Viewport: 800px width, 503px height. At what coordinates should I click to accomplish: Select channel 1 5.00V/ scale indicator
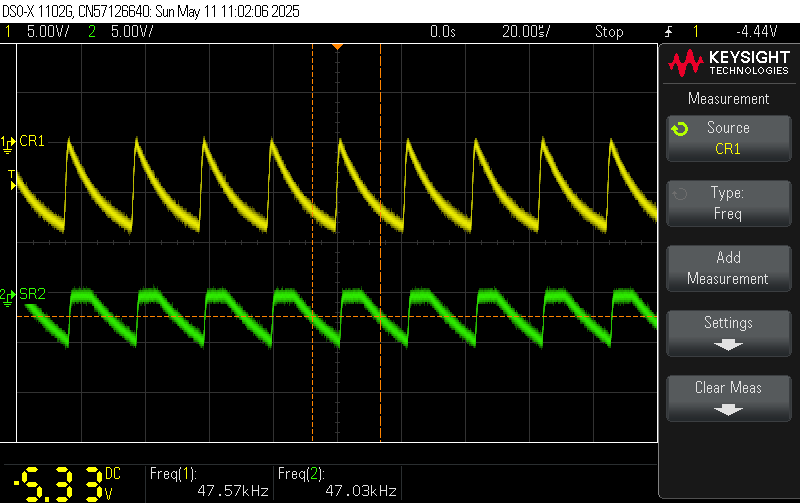[45, 32]
